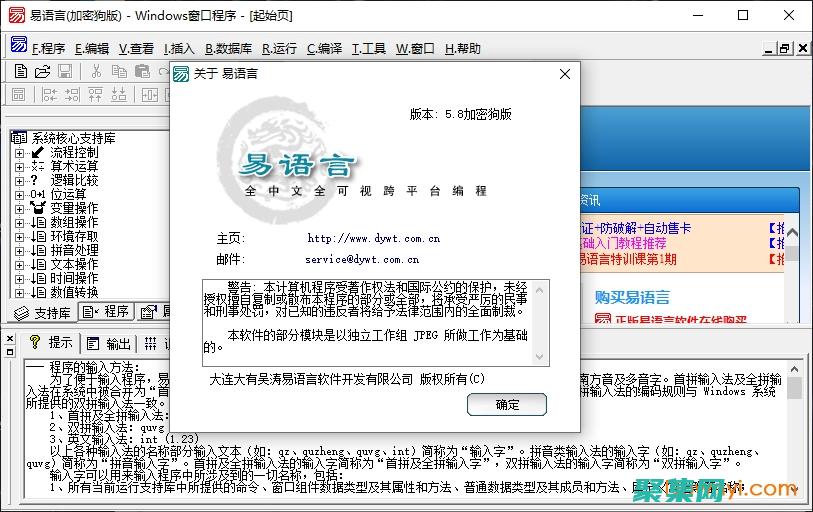The image size is (813, 512).
Task: Open the 易语言特训课第1期 news link
Action: click(x=627, y=259)
